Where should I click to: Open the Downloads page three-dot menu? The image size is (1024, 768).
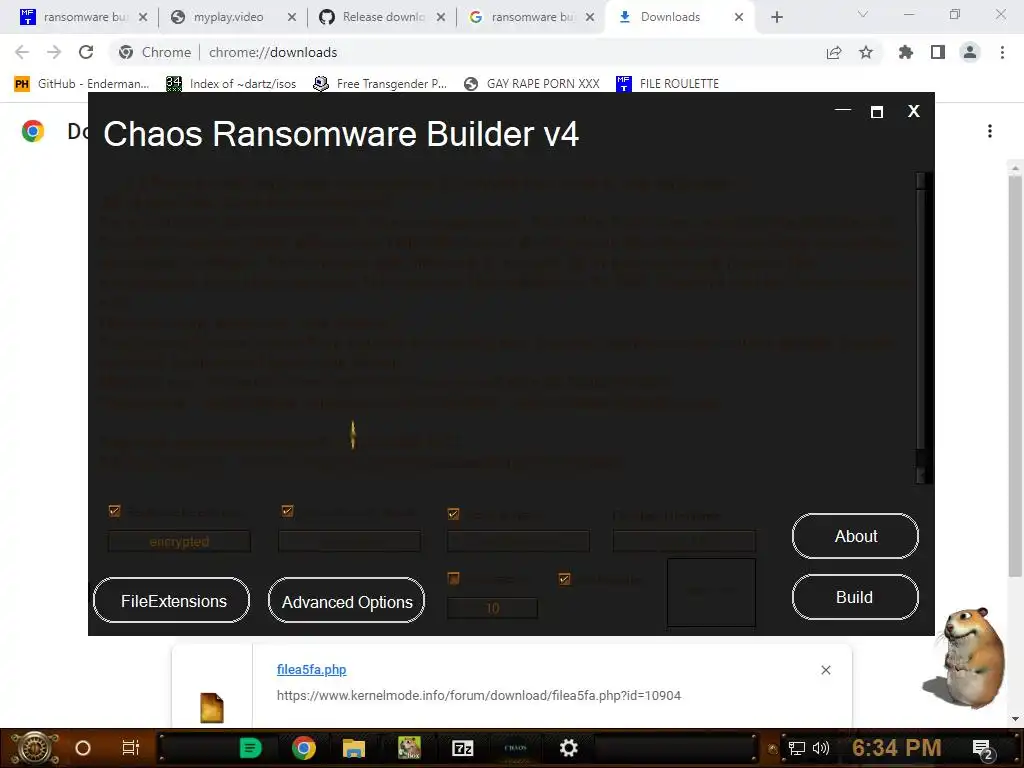[x=990, y=131]
